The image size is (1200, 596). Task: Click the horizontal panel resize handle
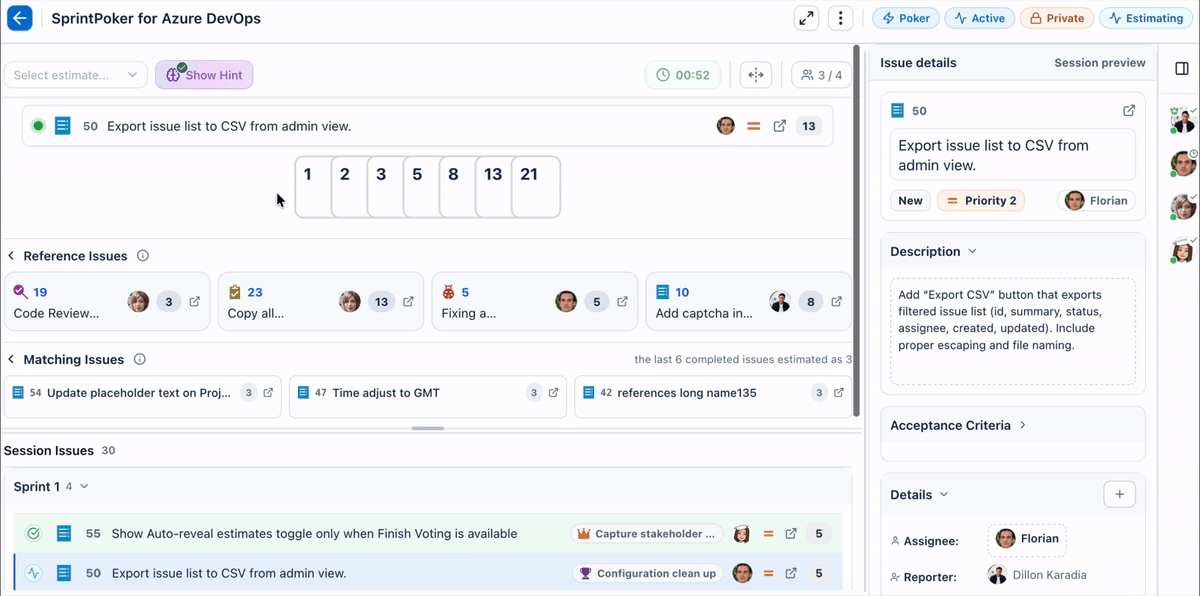428,428
